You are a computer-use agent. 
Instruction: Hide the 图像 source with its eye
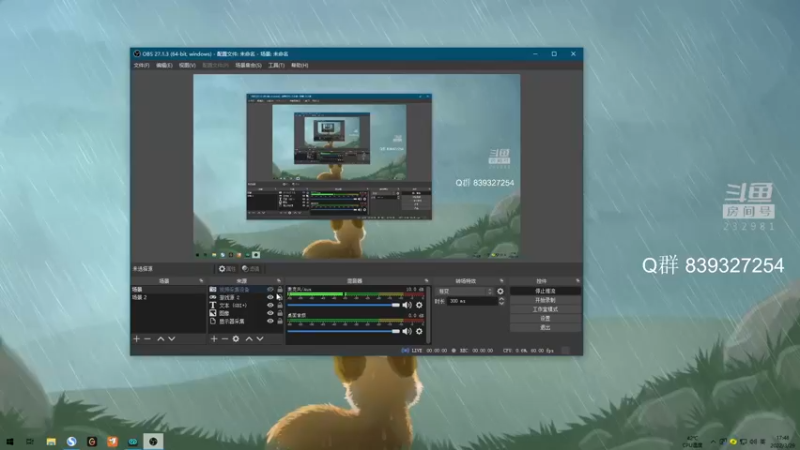coord(270,313)
